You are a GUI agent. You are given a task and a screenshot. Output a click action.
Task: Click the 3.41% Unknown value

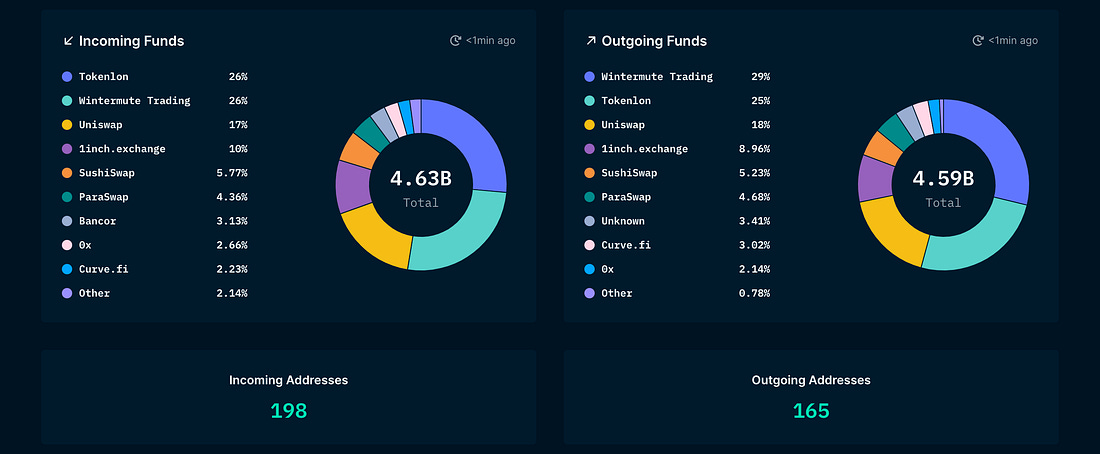click(755, 221)
